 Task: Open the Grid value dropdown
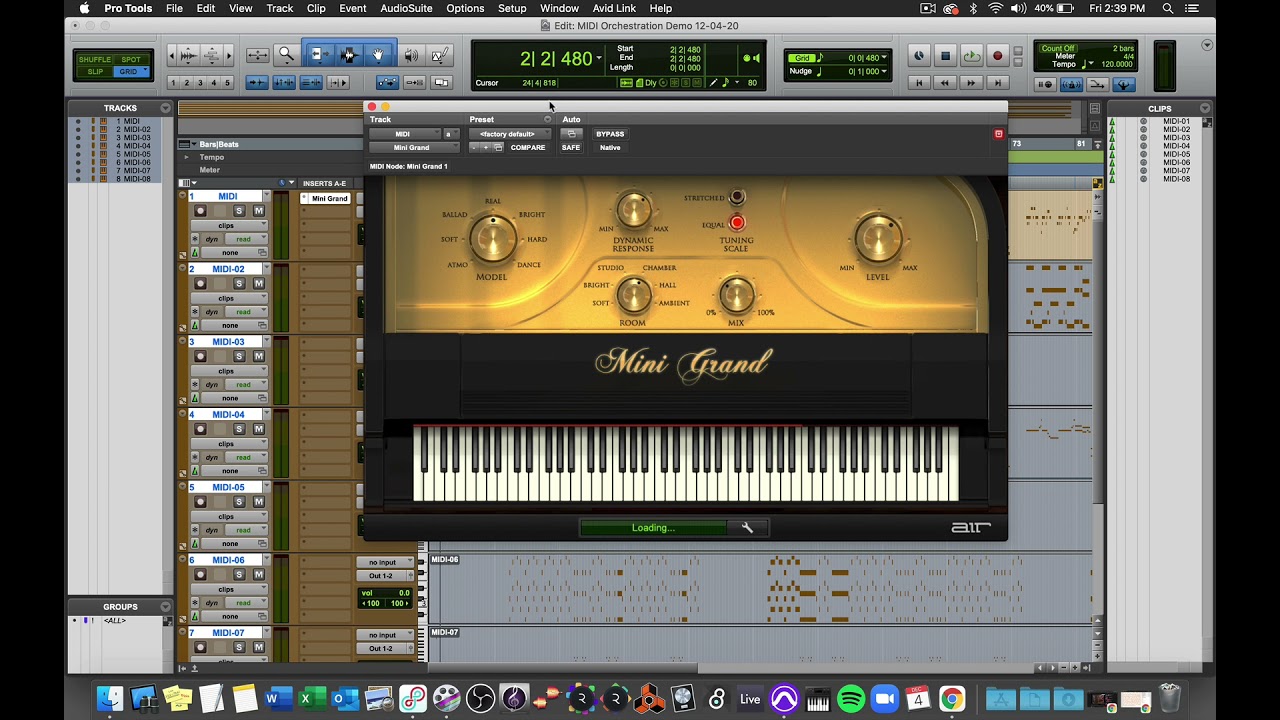pos(884,58)
